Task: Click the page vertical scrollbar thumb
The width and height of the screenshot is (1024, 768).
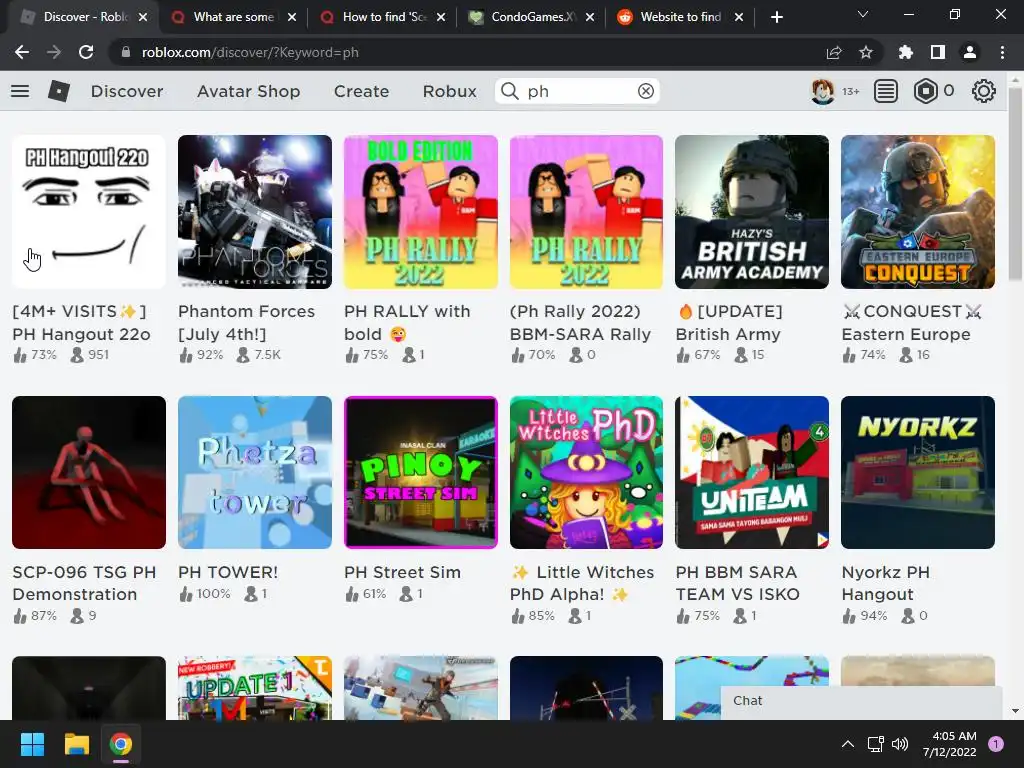Action: tap(1016, 184)
